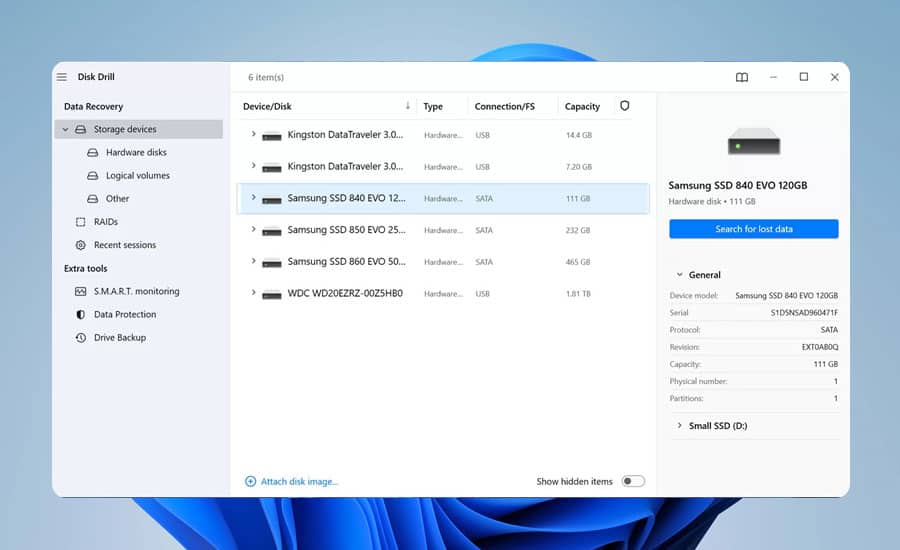The width and height of the screenshot is (900, 550).
Task: Select the 14.4 GB Kingston DataTraveler name
Action: [345, 134]
